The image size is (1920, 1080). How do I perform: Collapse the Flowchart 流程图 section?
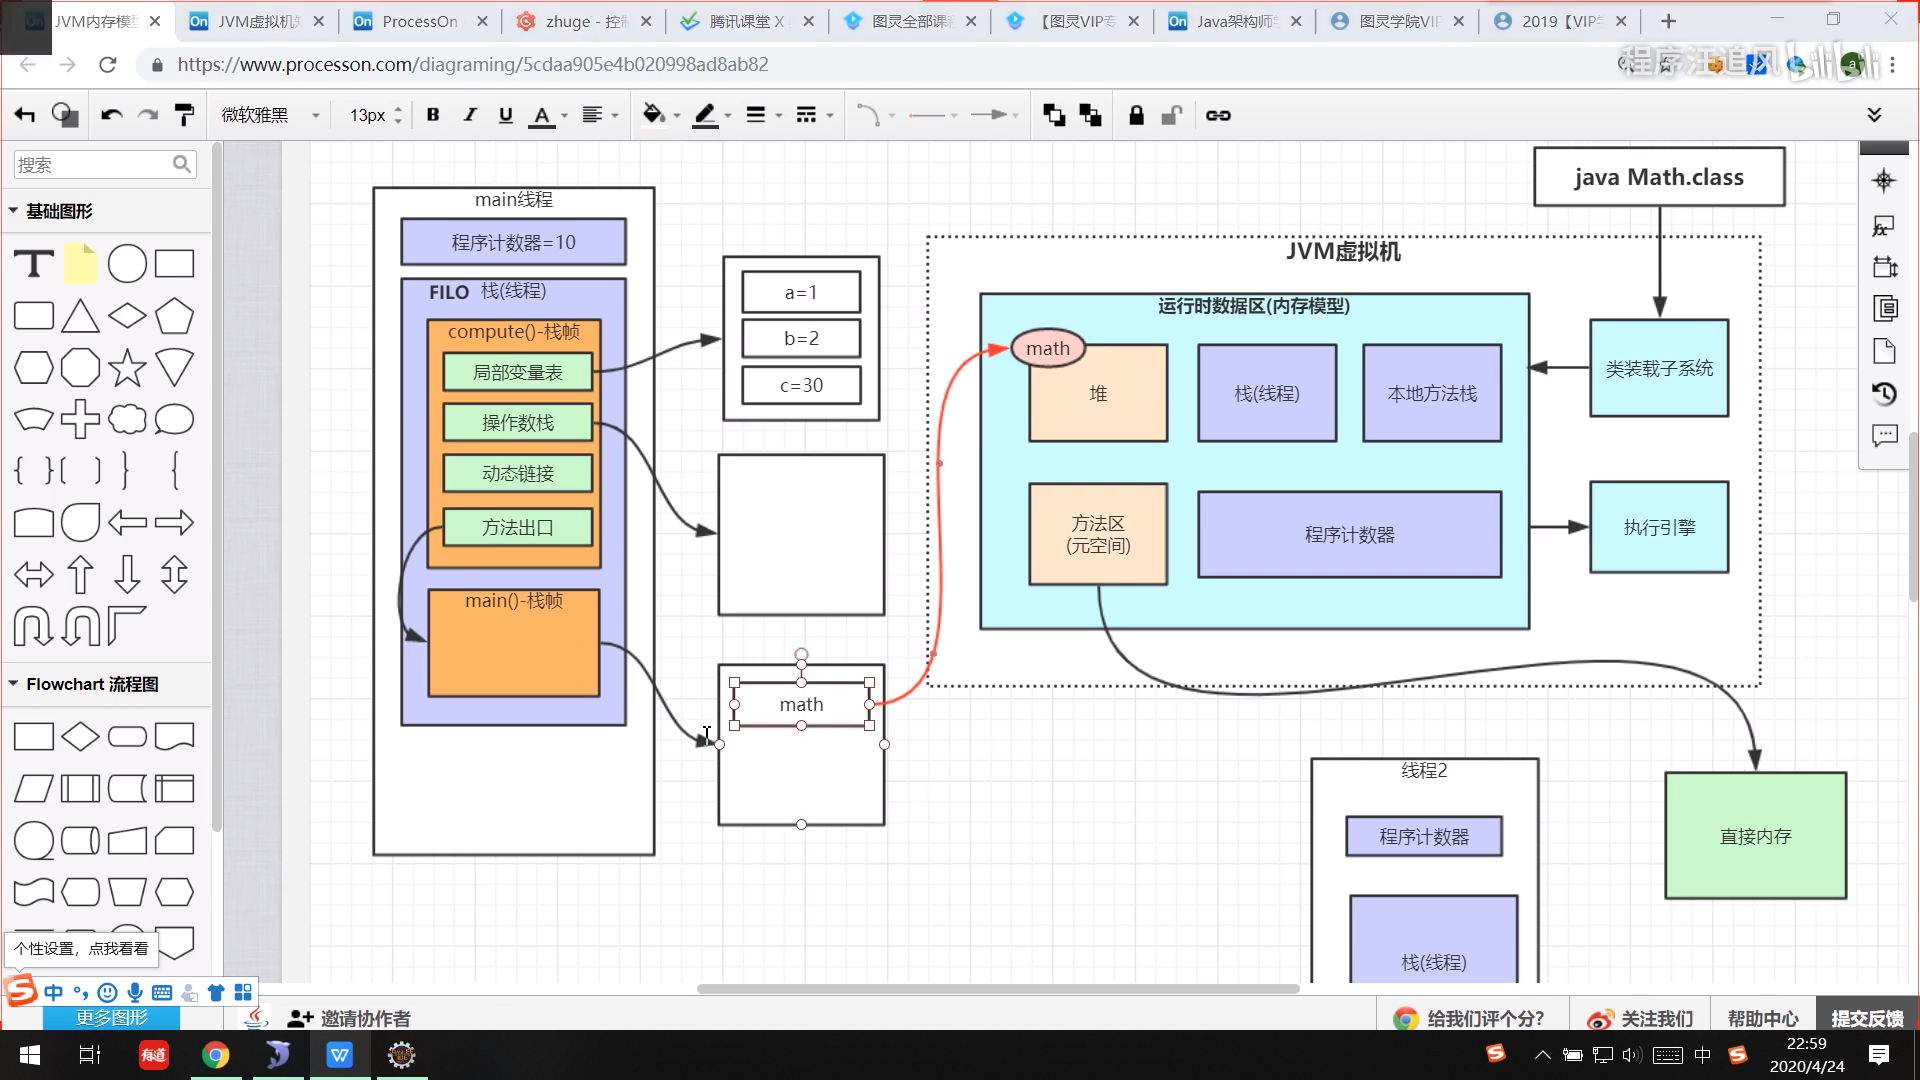tap(14, 684)
